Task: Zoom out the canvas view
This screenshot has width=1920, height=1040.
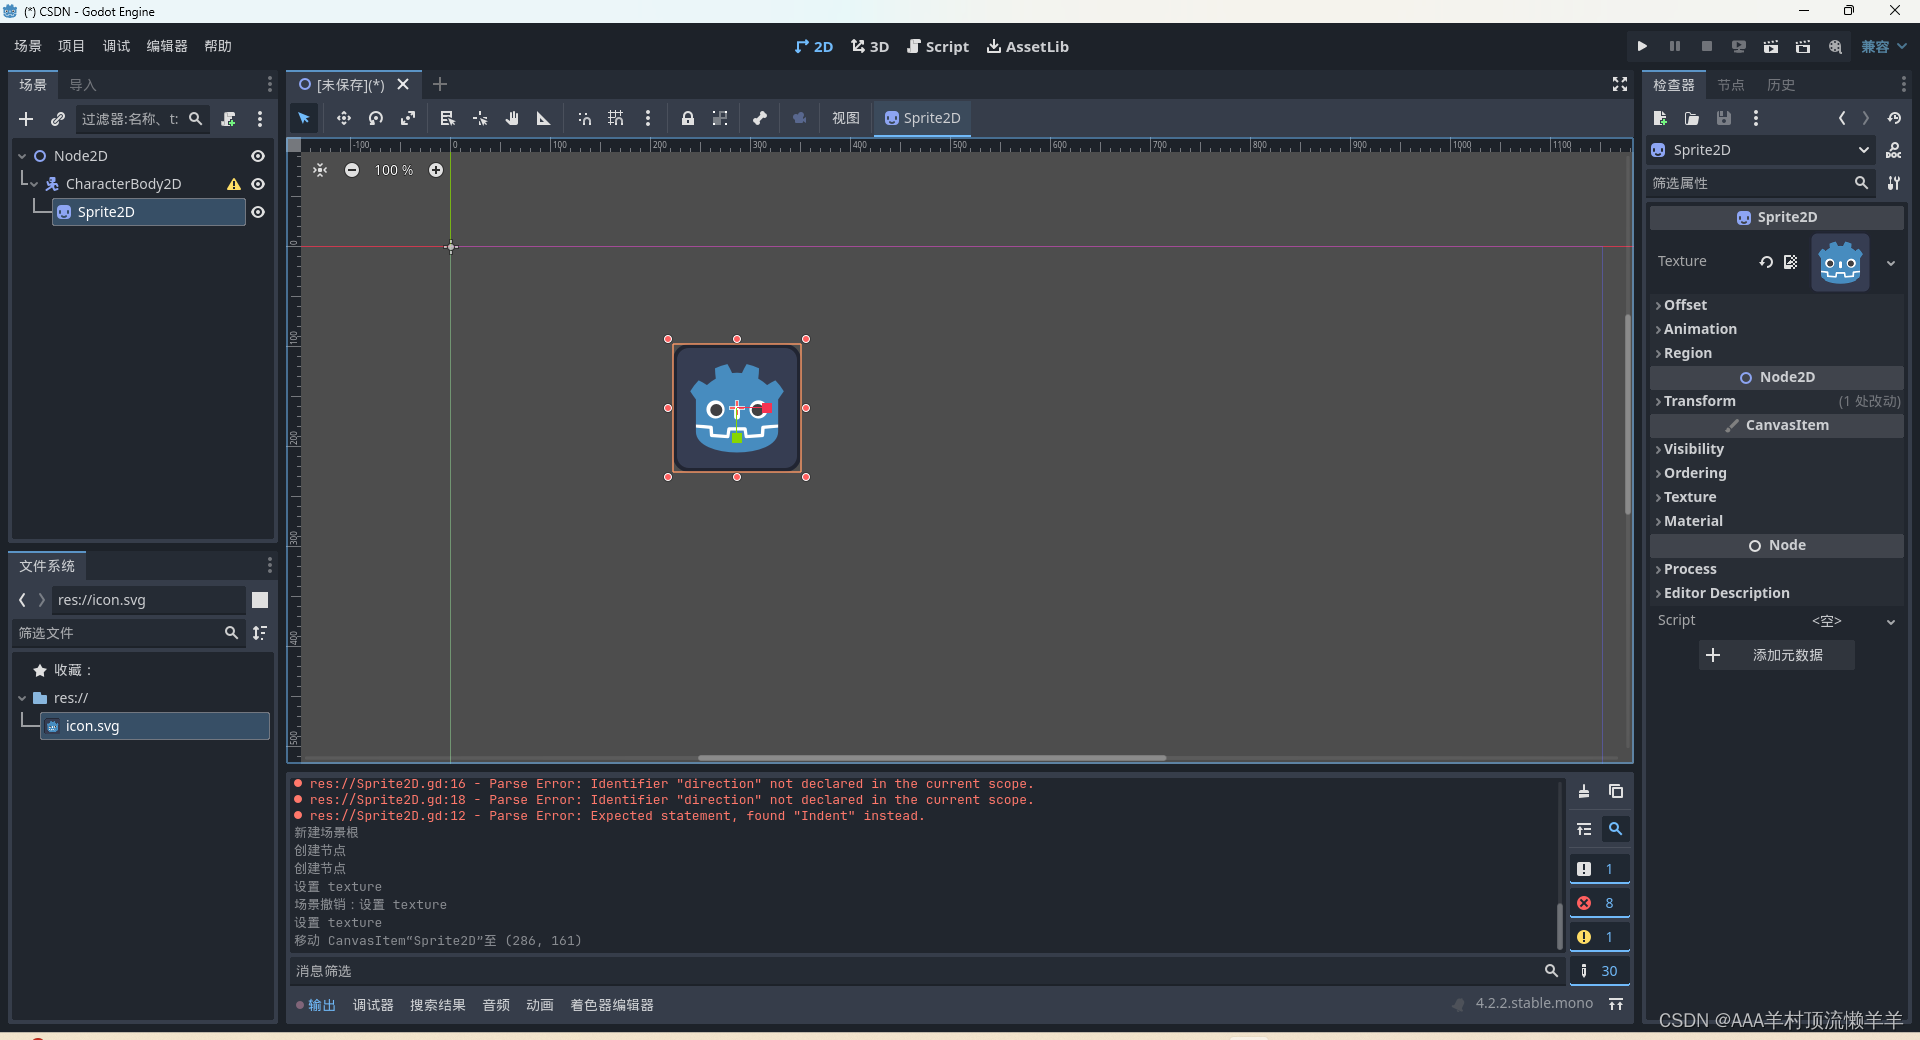Action: click(x=352, y=170)
